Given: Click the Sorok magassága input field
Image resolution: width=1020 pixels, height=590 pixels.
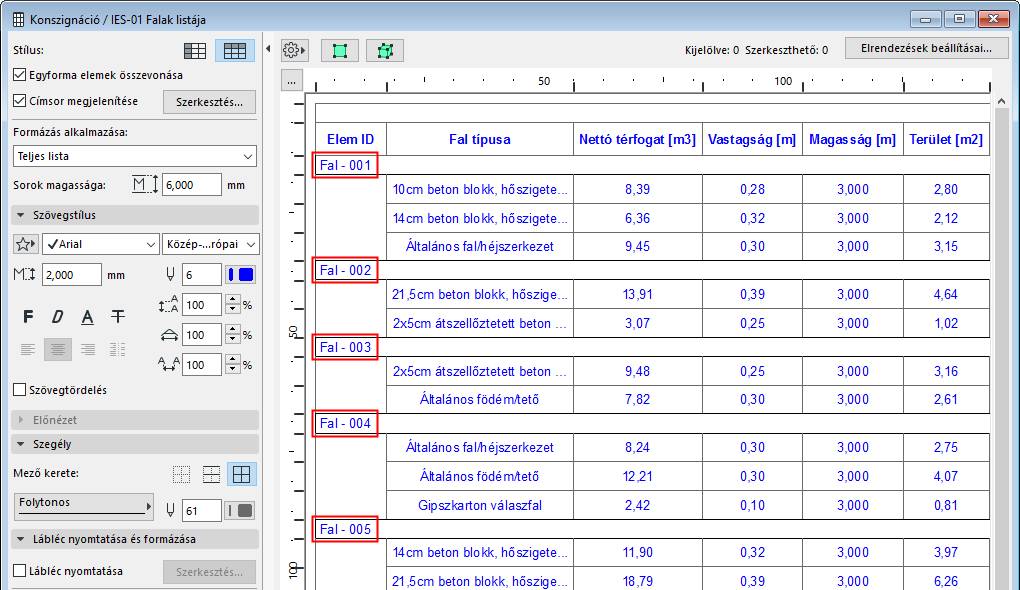Looking at the screenshot, I should pyautogui.click(x=191, y=185).
